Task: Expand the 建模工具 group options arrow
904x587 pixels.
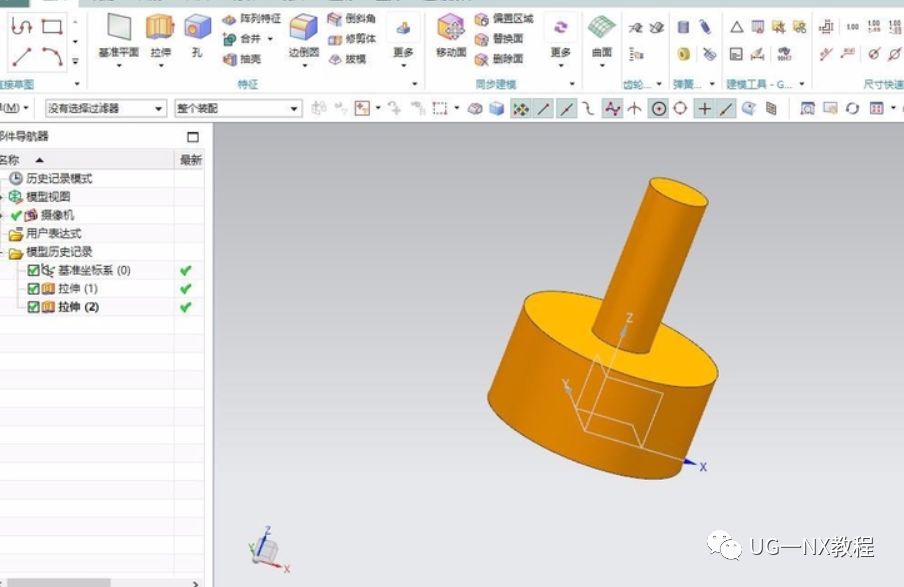Action: point(801,84)
